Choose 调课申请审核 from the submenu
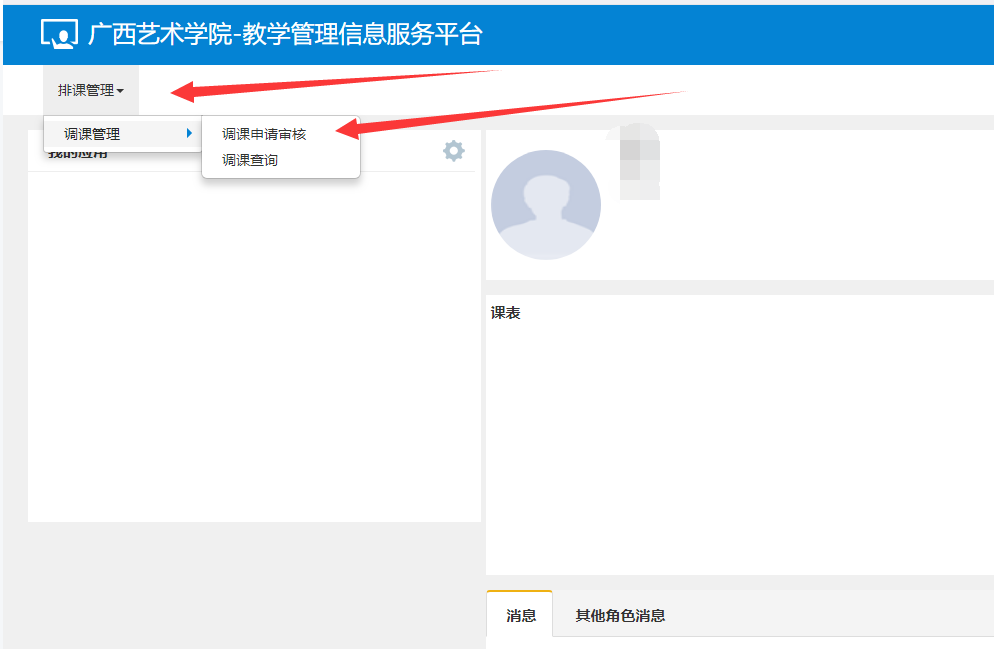This screenshot has height=649, width=994. pyautogui.click(x=264, y=135)
